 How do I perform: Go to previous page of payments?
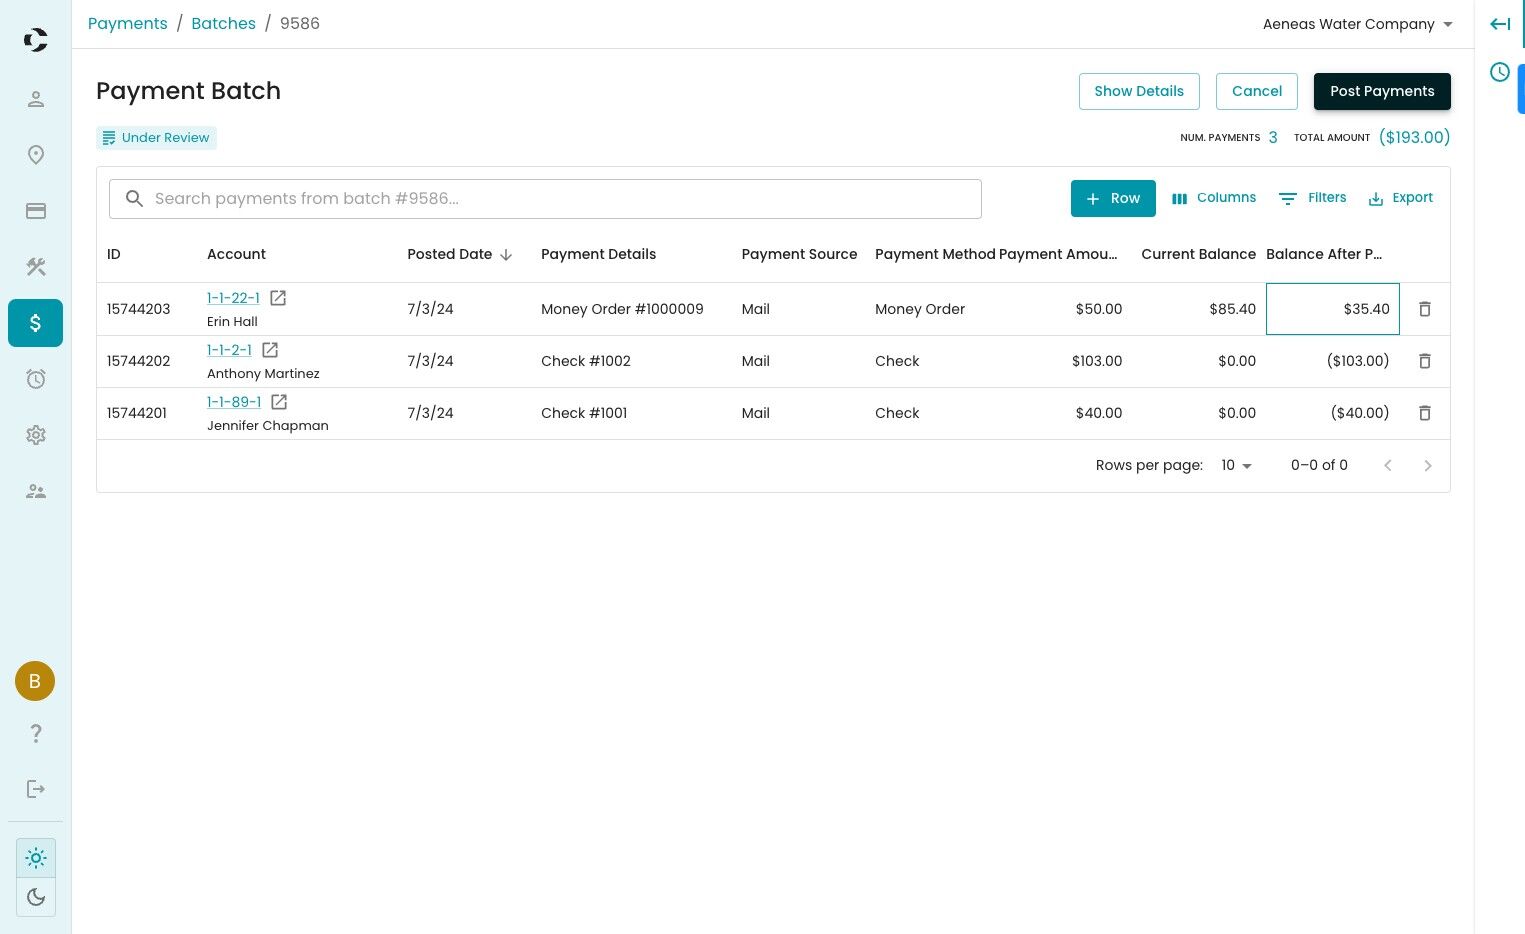click(1387, 465)
